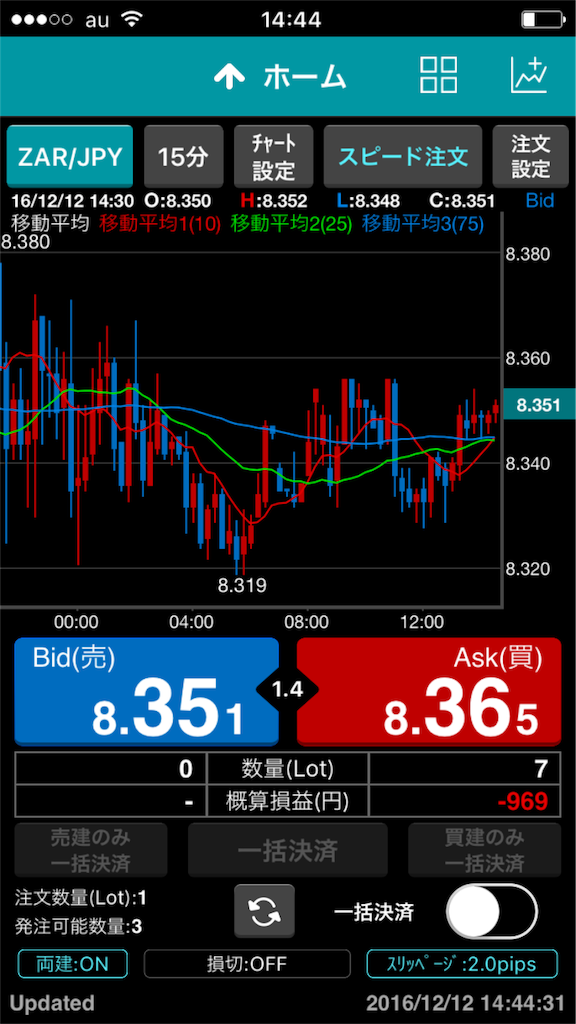Change the 15分 timeframe selector
The height and width of the screenshot is (1024, 576).
[x=184, y=157]
